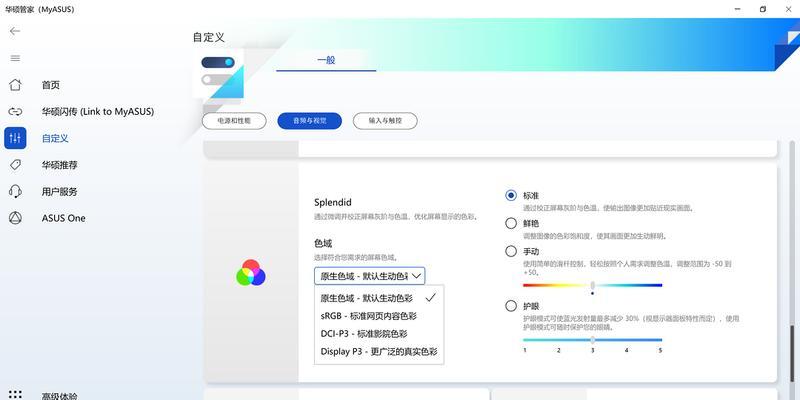Viewport: 800px width, 400px height.
Task: Click the 色域 label text
Action: (323, 243)
